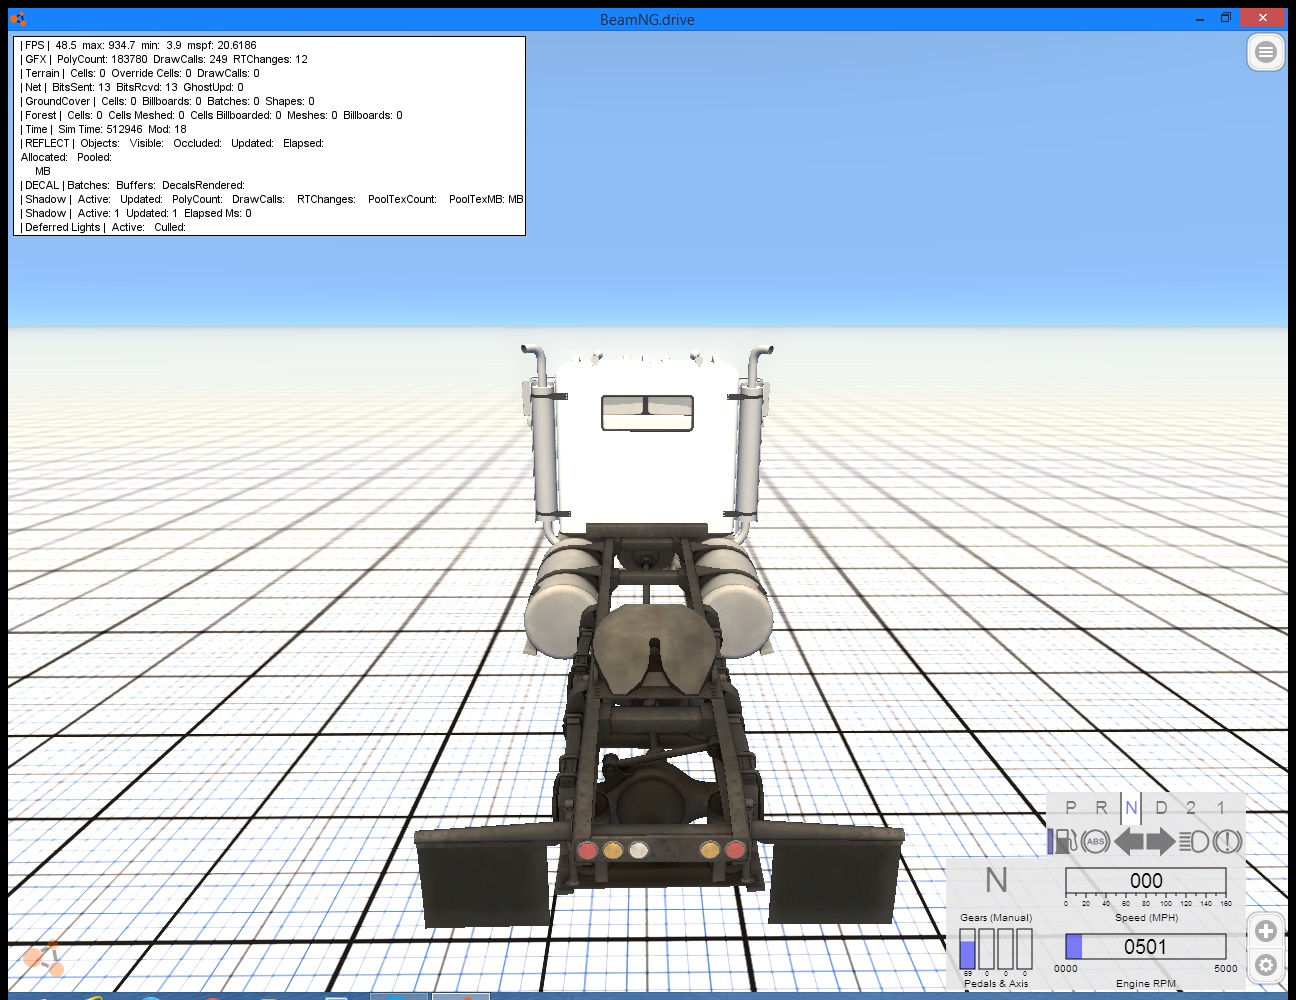Click the "Gears (Manual)" label
Image resolution: width=1296 pixels, height=1000 pixels.
coord(996,917)
